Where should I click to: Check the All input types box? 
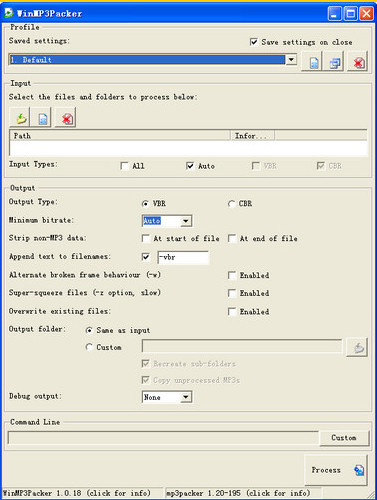point(124,166)
